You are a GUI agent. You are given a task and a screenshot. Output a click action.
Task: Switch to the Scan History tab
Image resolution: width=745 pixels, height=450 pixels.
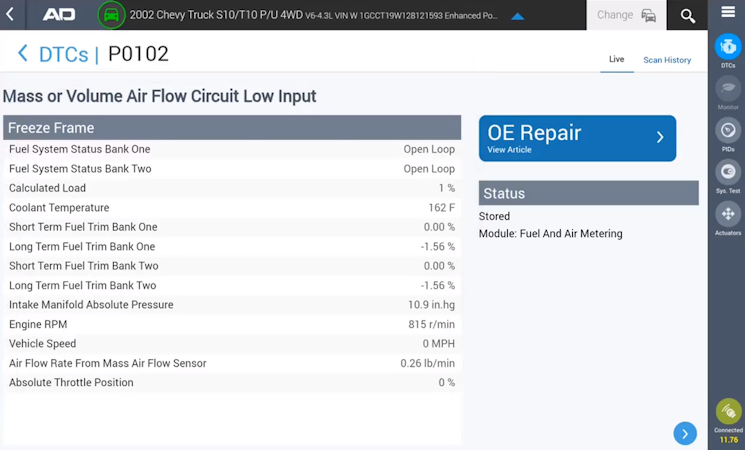(x=667, y=60)
